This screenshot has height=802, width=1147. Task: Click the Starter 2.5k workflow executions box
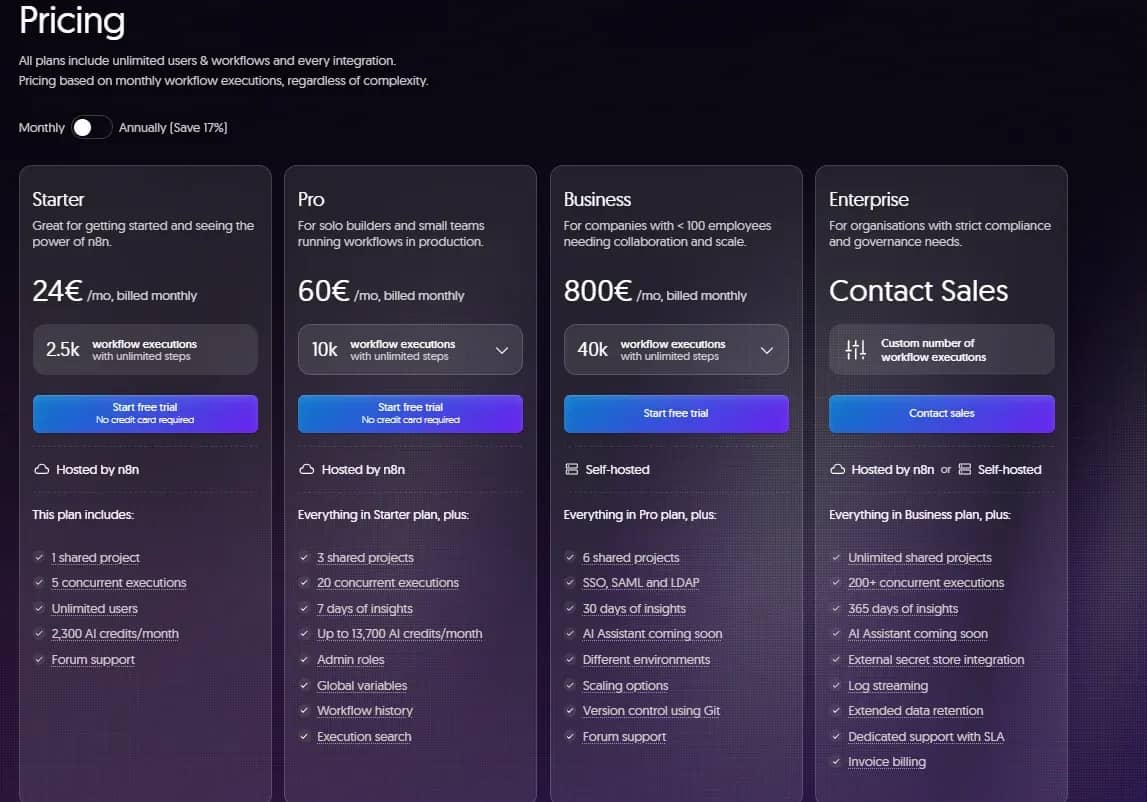[145, 350]
